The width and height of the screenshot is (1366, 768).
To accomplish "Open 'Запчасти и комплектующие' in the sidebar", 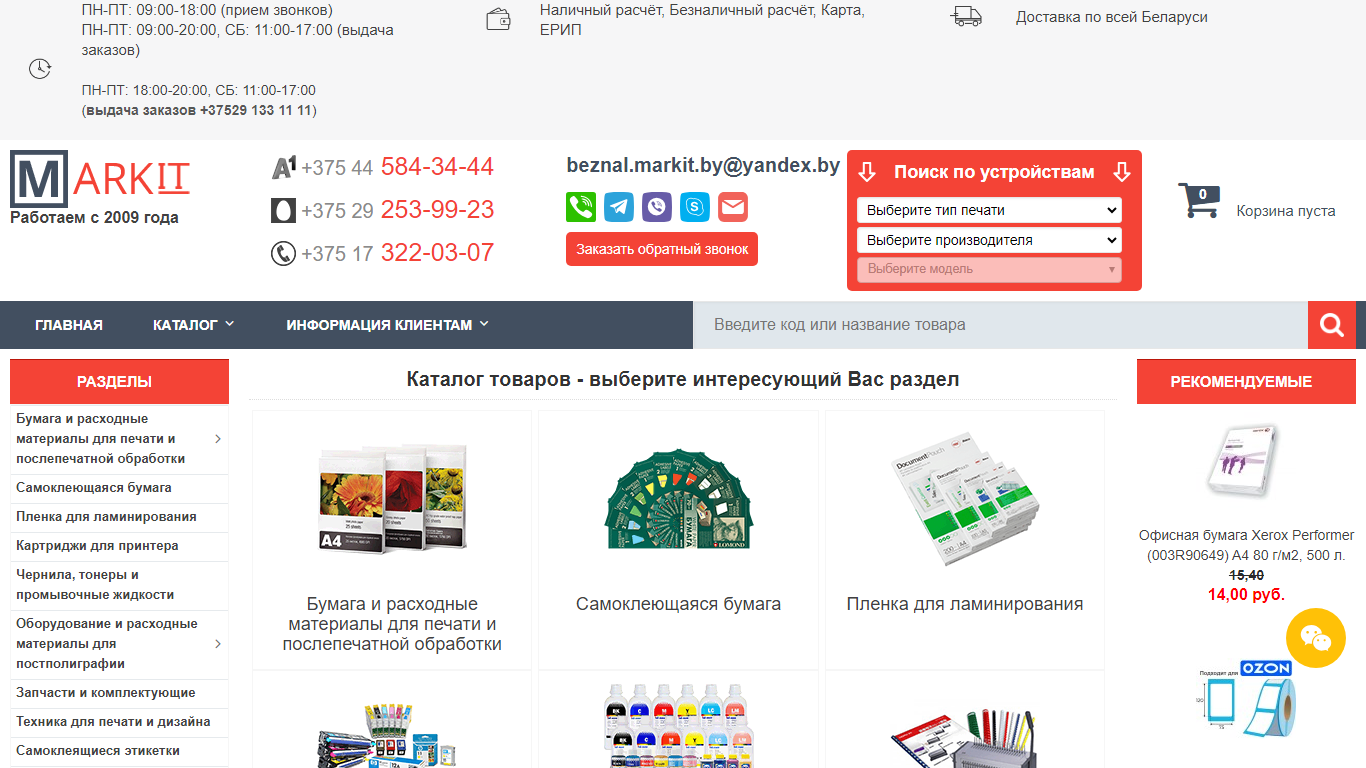I will (x=106, y=693).
